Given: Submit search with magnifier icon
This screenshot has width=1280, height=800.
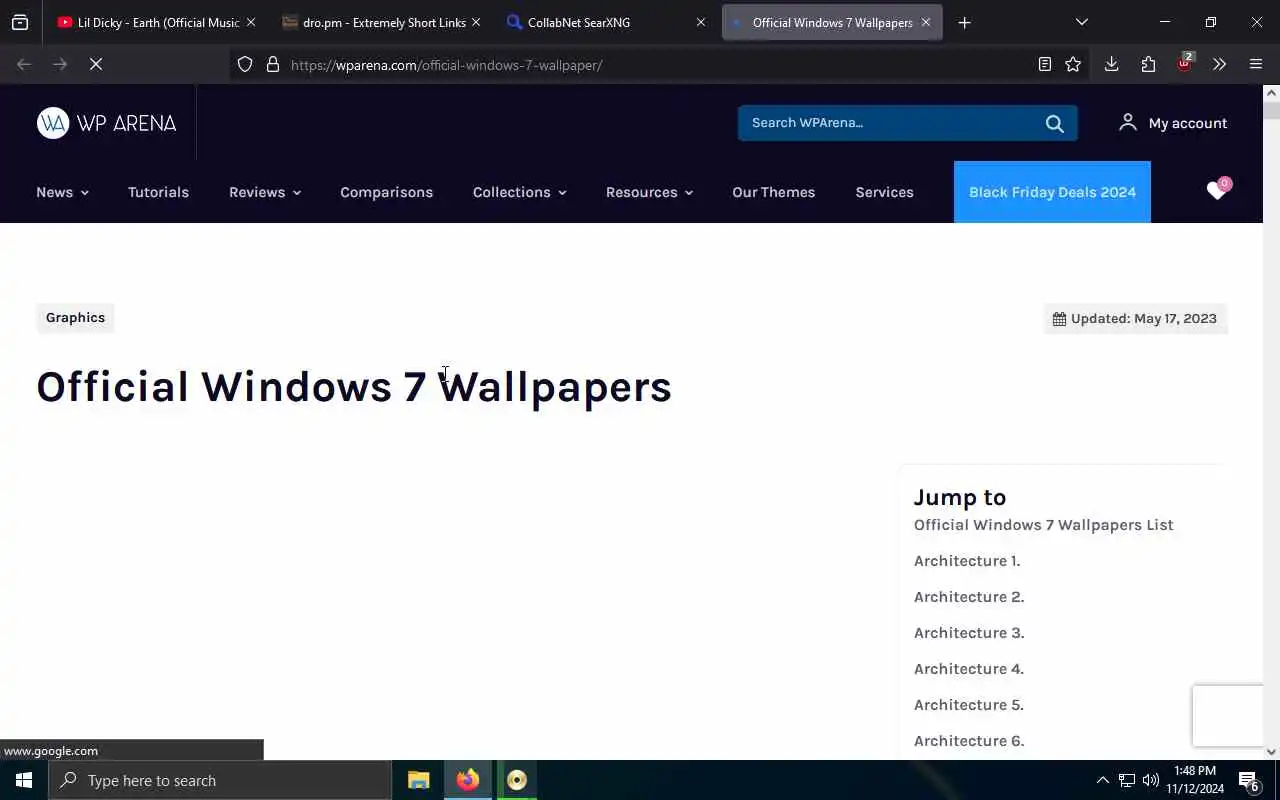Looking at the screenshot, I should (x=1054, y=123).
